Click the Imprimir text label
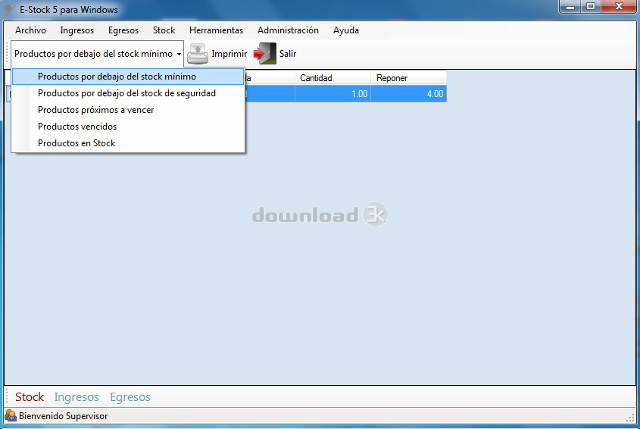640x429 pixels. click(x=229, y=54)
